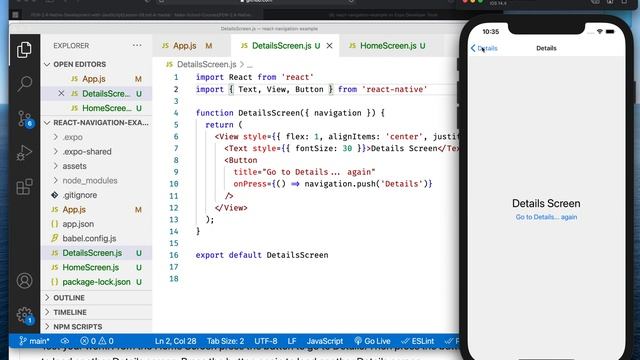Expand the Outline section
This screenshot has height=360, width=640.
tap(69, 298)
